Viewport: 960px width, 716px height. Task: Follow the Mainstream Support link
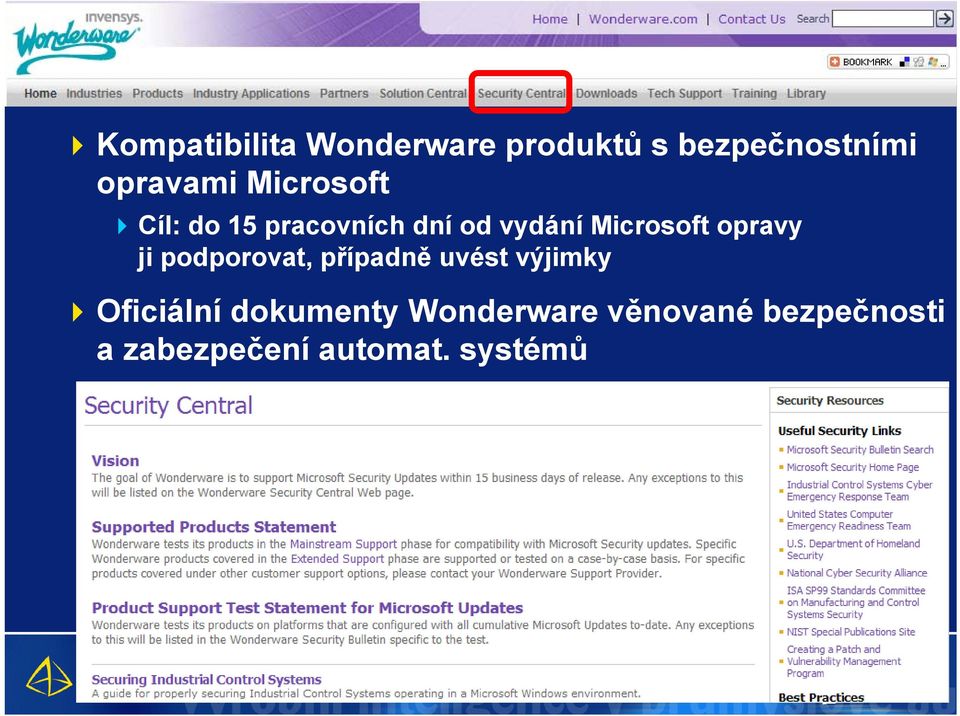343,544
